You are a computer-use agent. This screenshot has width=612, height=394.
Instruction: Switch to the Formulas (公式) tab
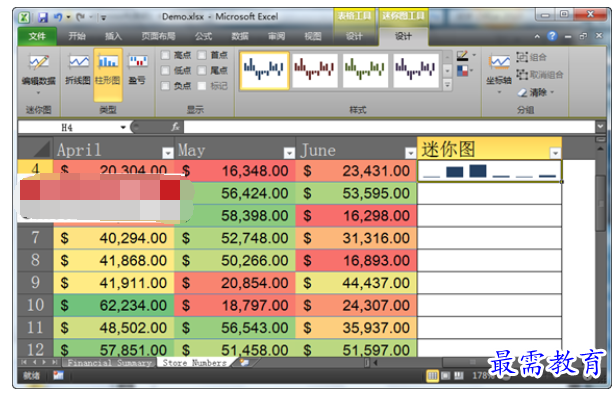(203, 36)
